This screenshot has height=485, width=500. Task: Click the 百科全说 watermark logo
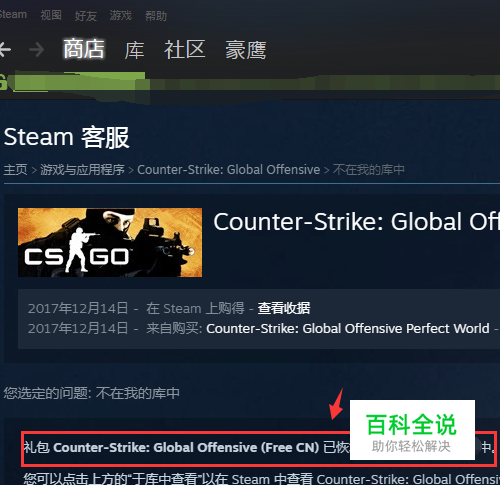pos(412,430)
